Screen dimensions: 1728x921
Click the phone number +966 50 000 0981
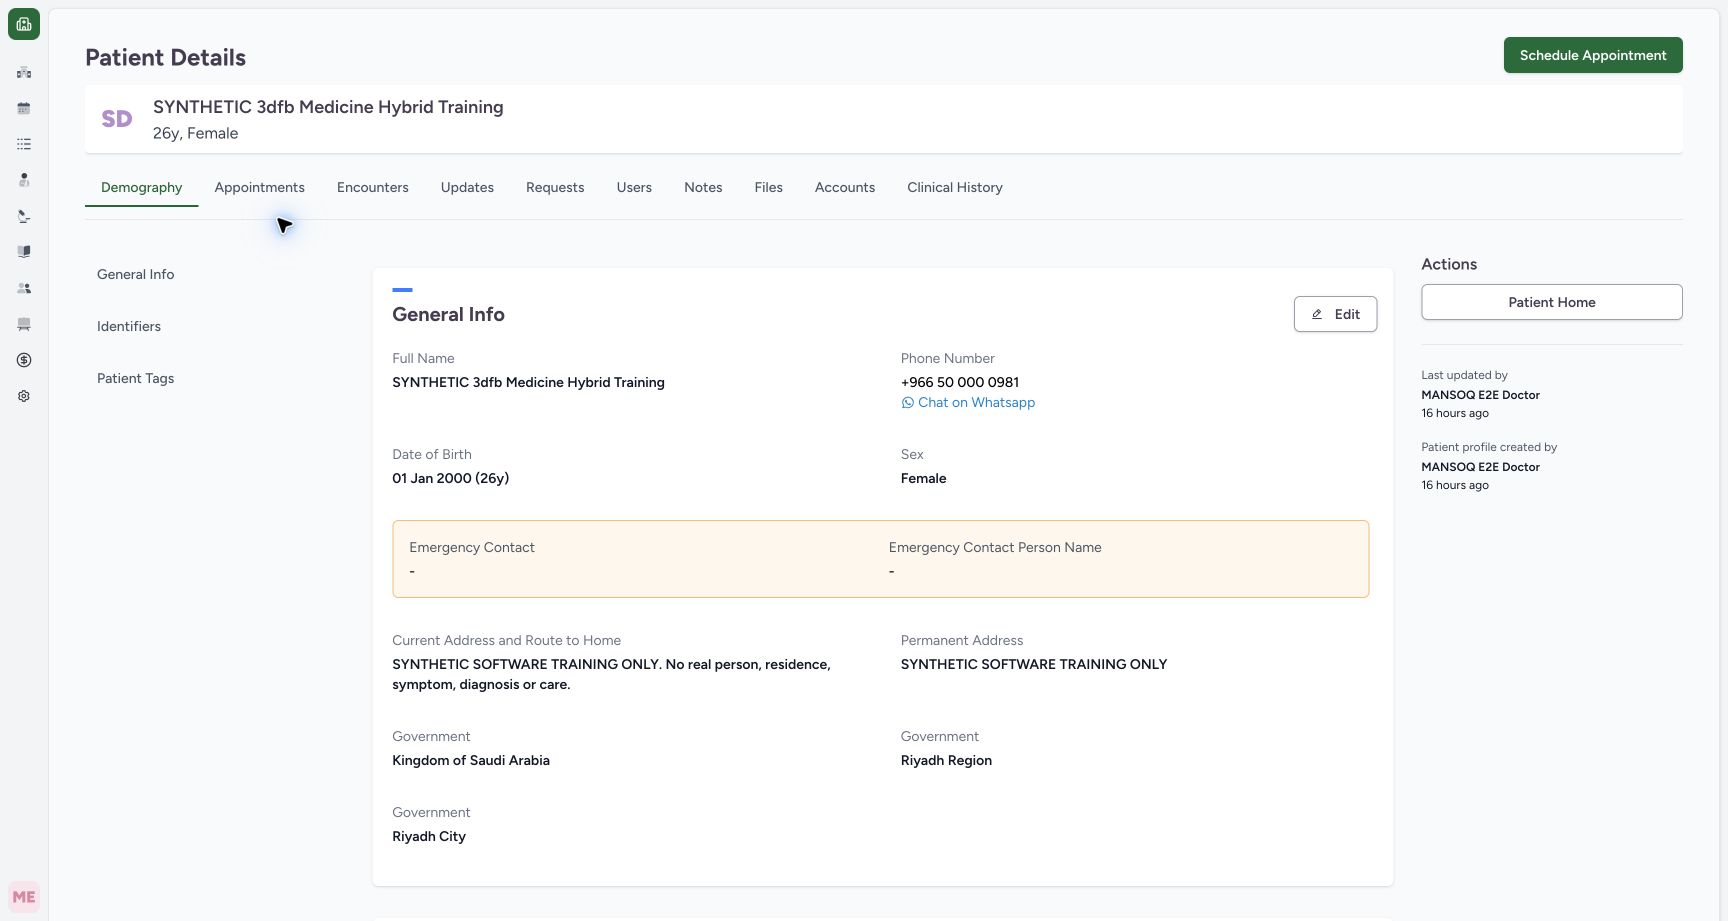[x=960, y=382]
